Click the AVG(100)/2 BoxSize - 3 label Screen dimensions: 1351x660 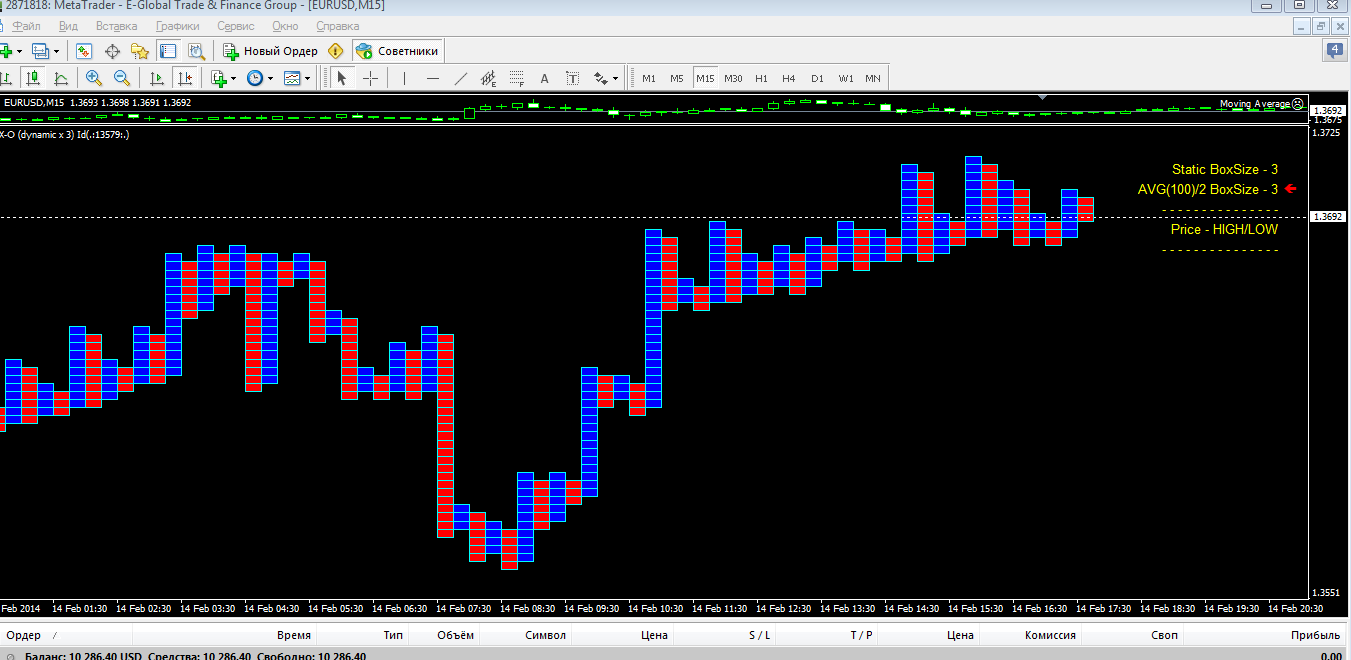(x=1208, y=189)
